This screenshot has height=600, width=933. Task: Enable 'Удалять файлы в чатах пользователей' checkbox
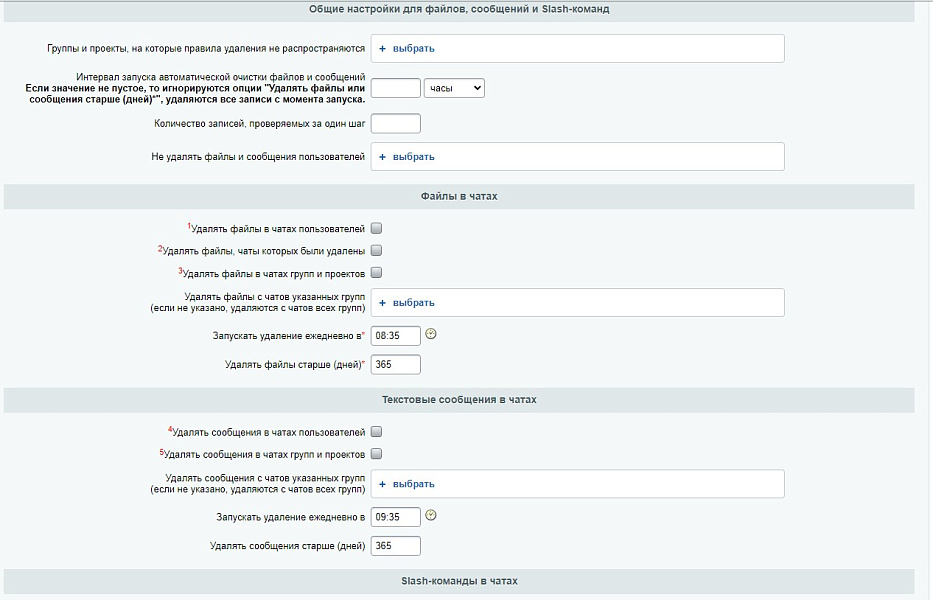click(x=377, y=229)
